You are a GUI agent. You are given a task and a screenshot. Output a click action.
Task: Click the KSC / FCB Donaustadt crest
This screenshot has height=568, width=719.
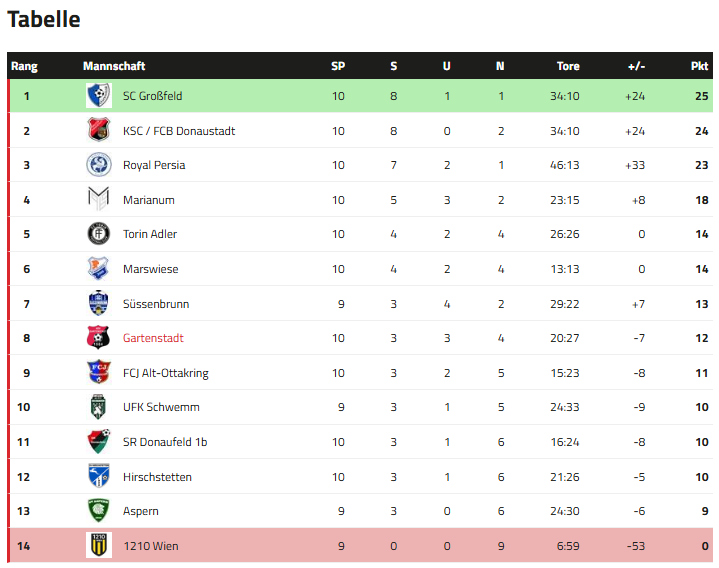(98, 131)
